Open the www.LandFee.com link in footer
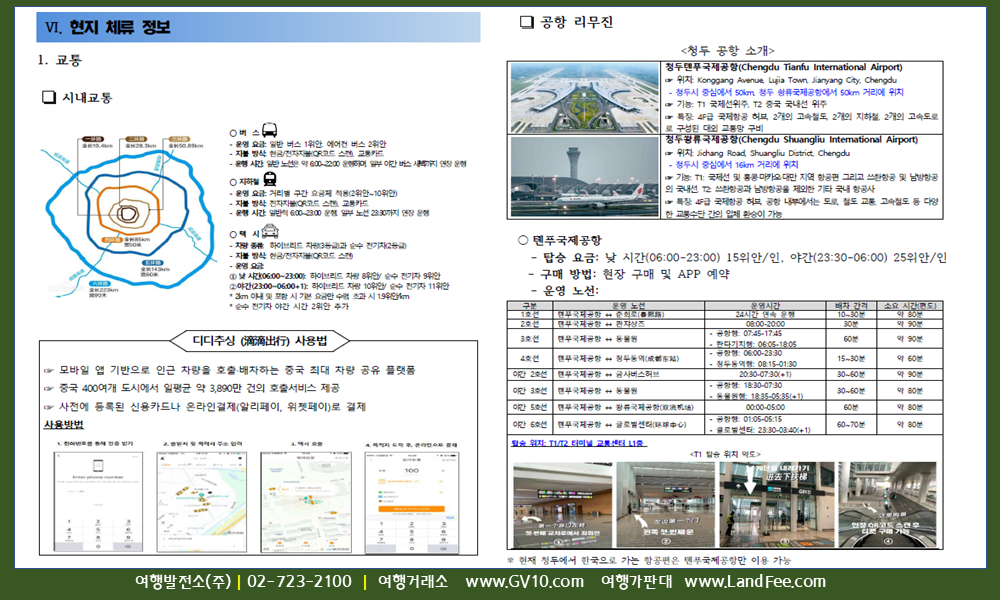1000x600 pixels. (x=755, y=582)
